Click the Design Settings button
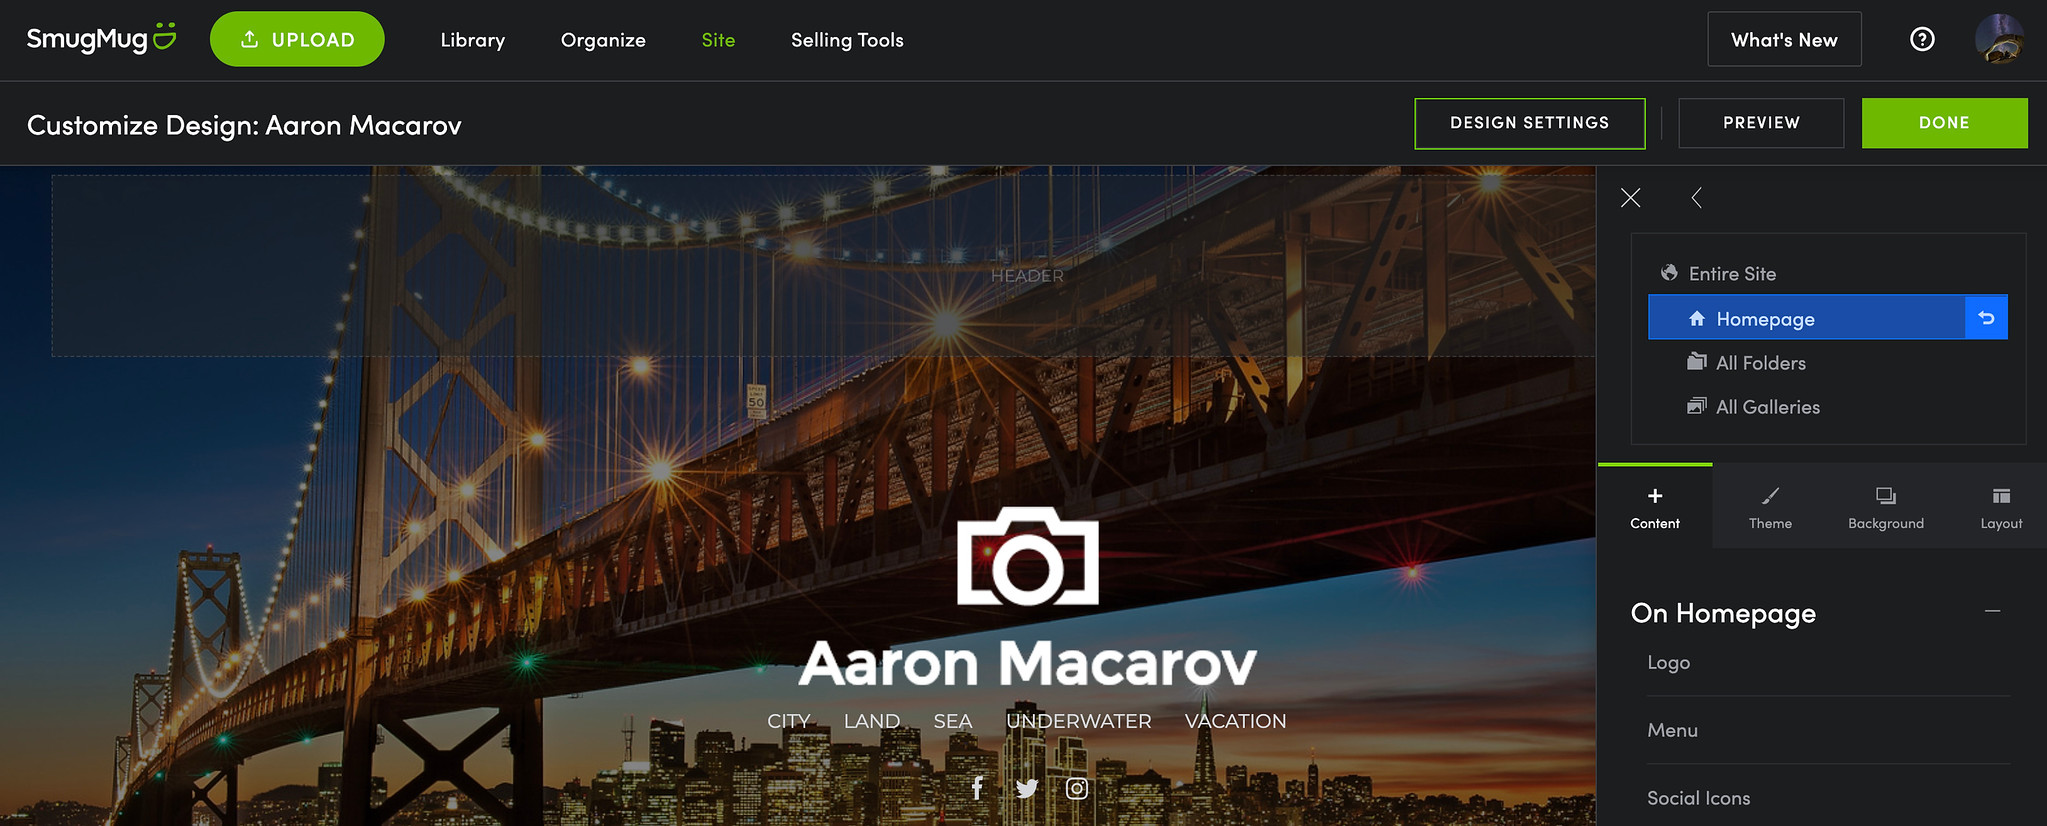Screen dimensions: 2047x826 [1530, 123]
